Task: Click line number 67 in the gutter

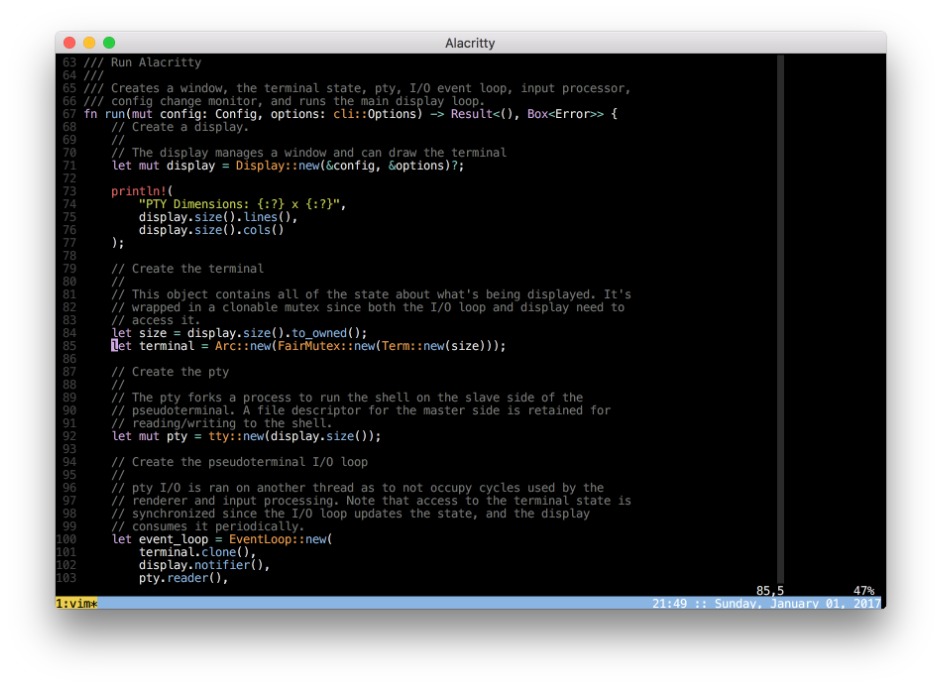Action: tap(69, 114)
